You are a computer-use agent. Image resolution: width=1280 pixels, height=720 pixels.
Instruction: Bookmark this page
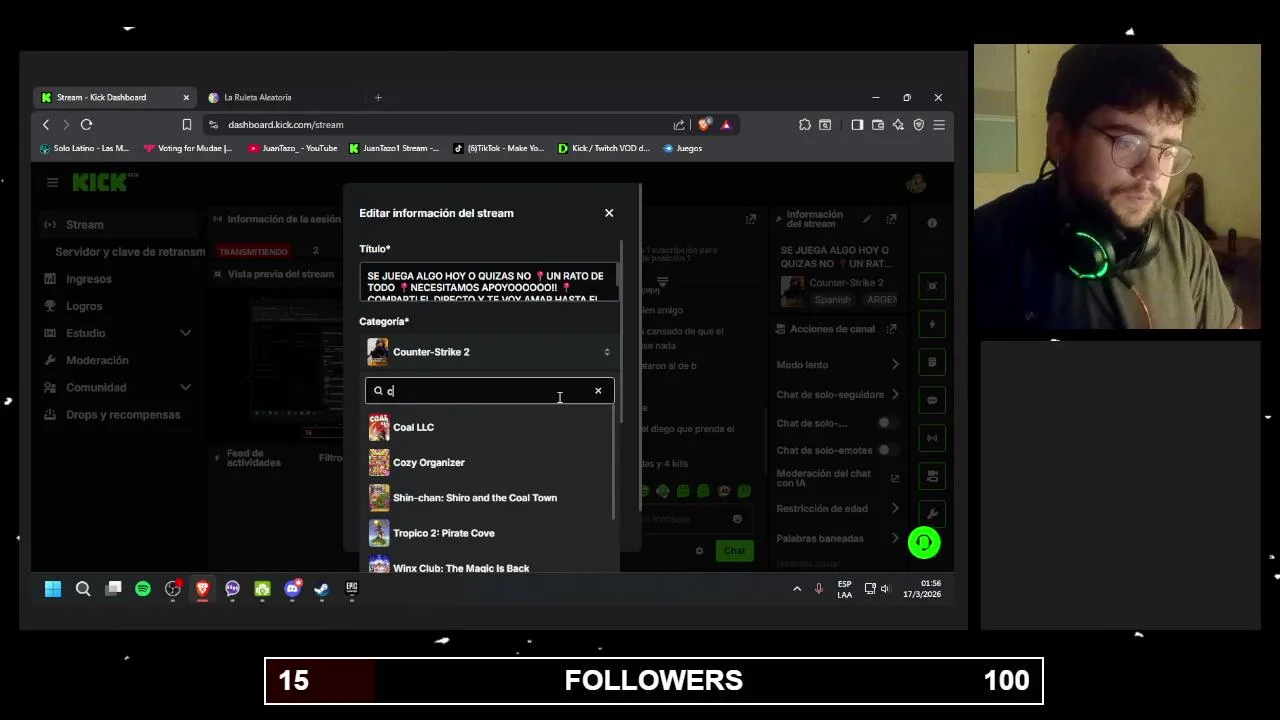click(187, 125)
